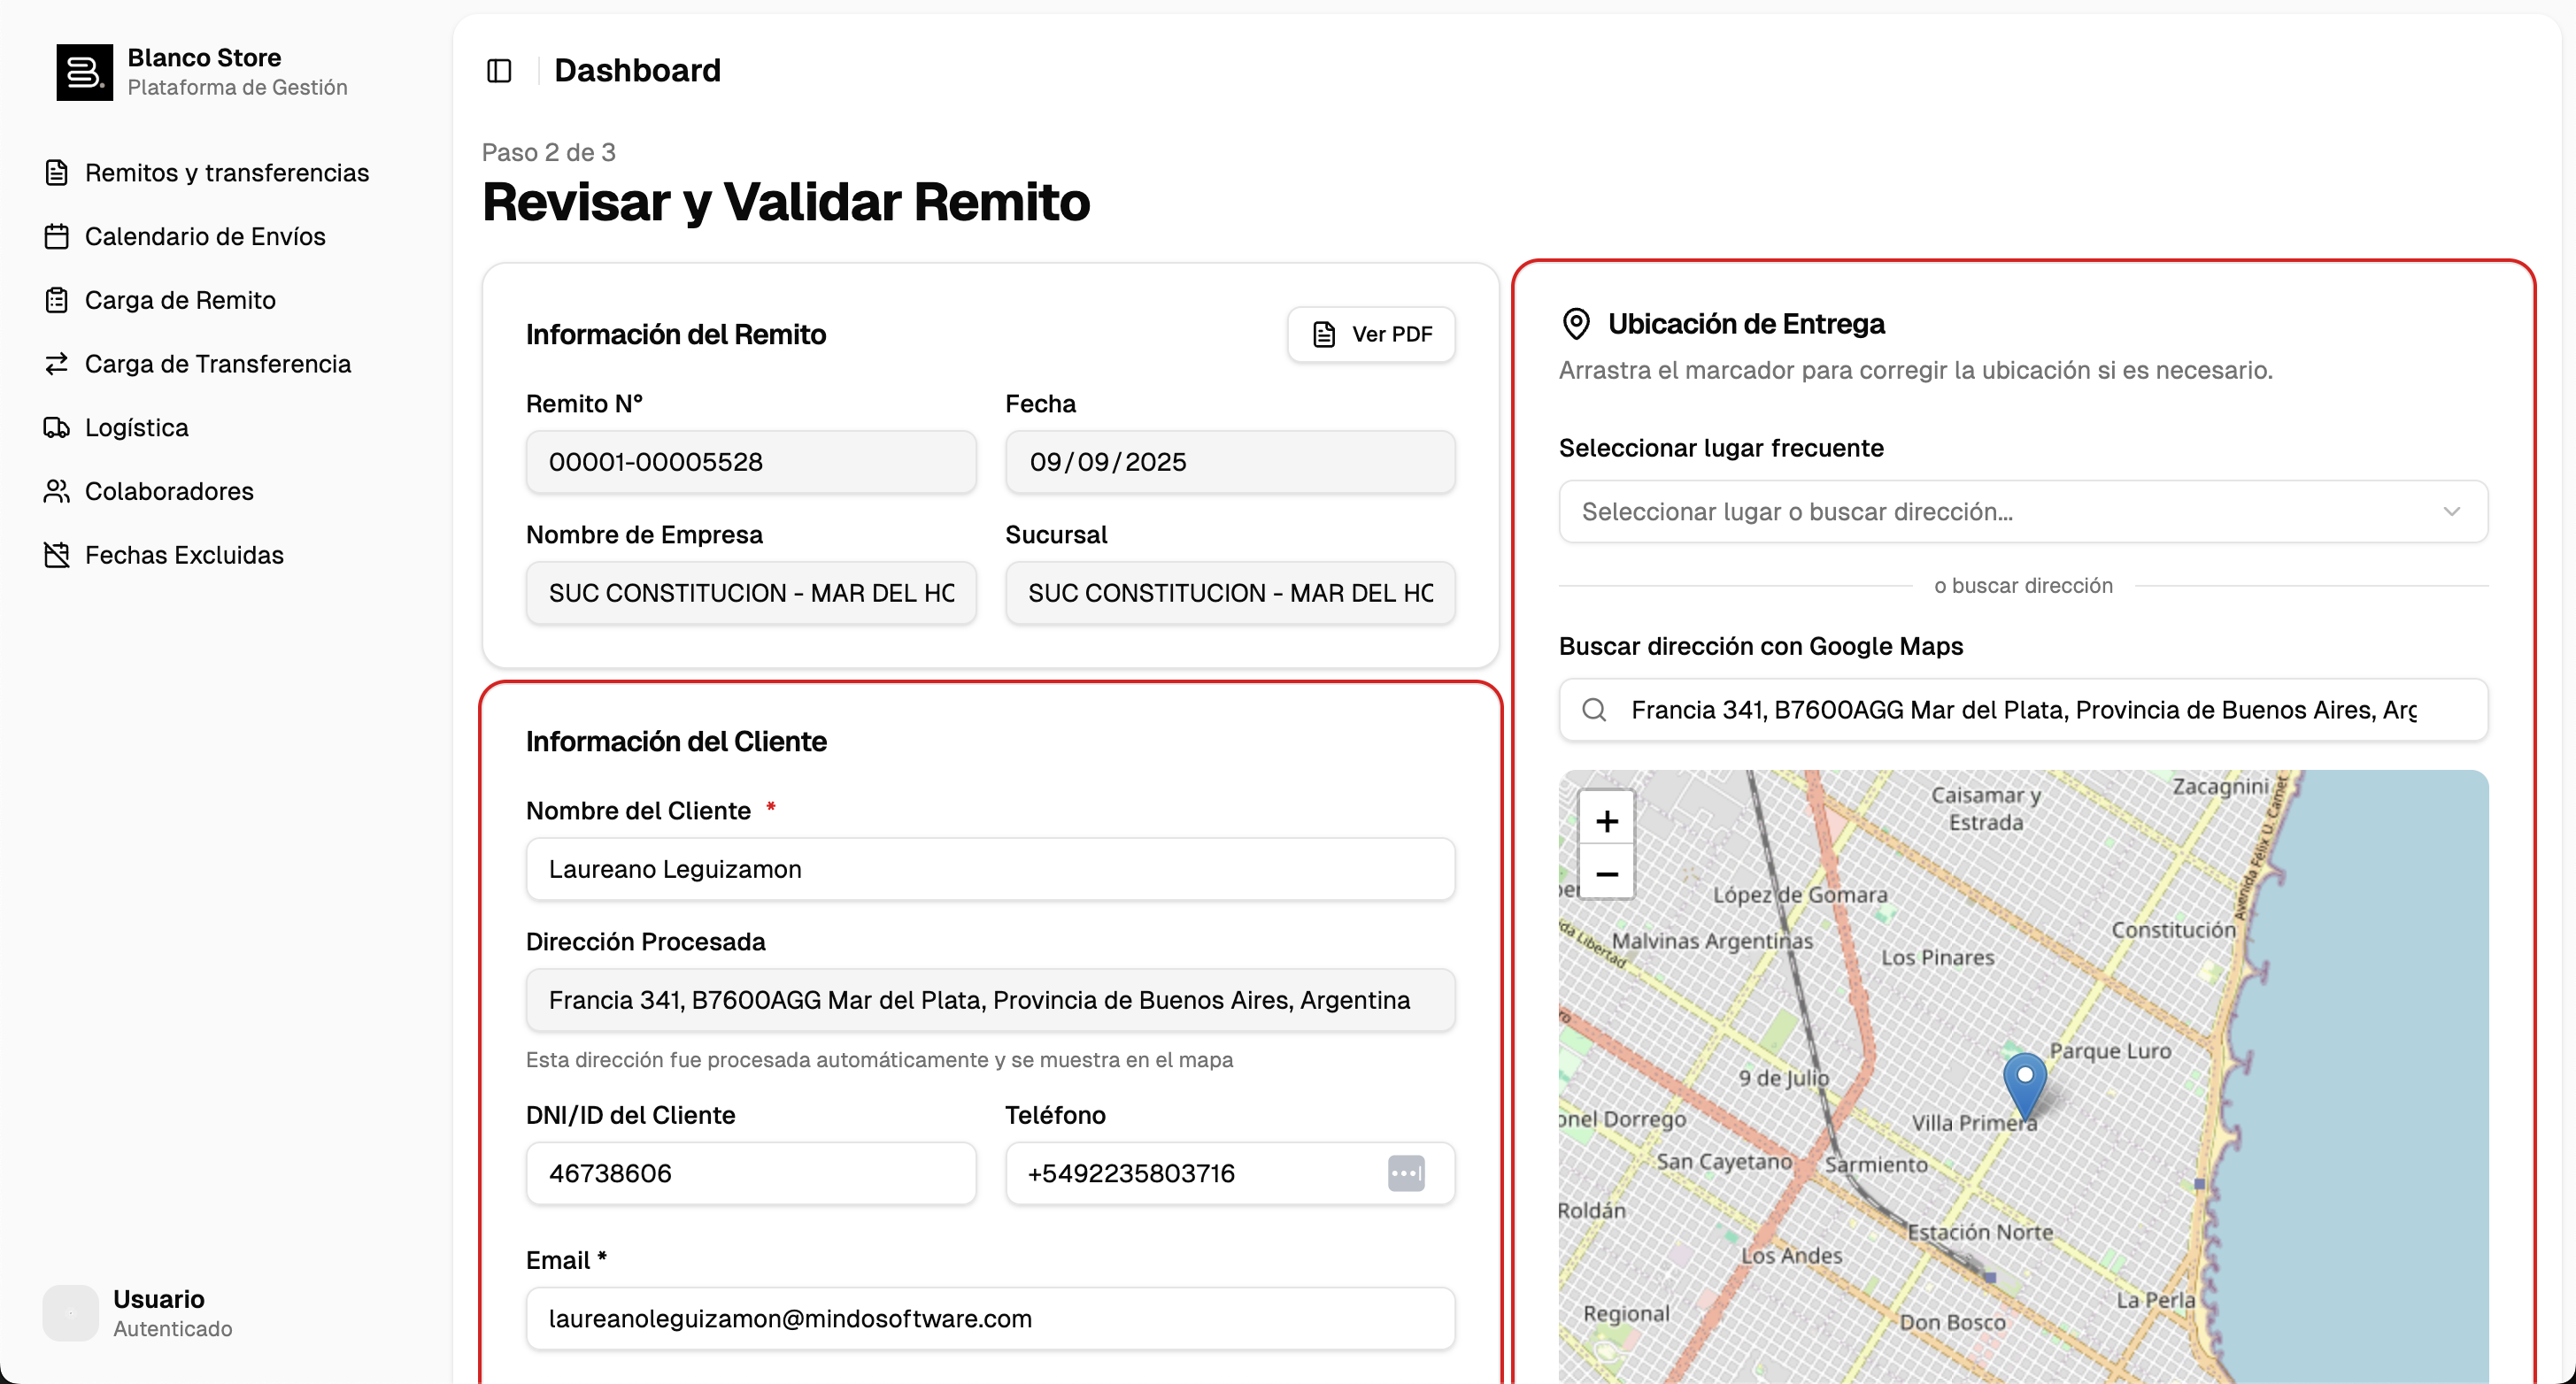Navigate to Logística section
This screenshot has width=2576, height=1384.
[x=136, y=428]
